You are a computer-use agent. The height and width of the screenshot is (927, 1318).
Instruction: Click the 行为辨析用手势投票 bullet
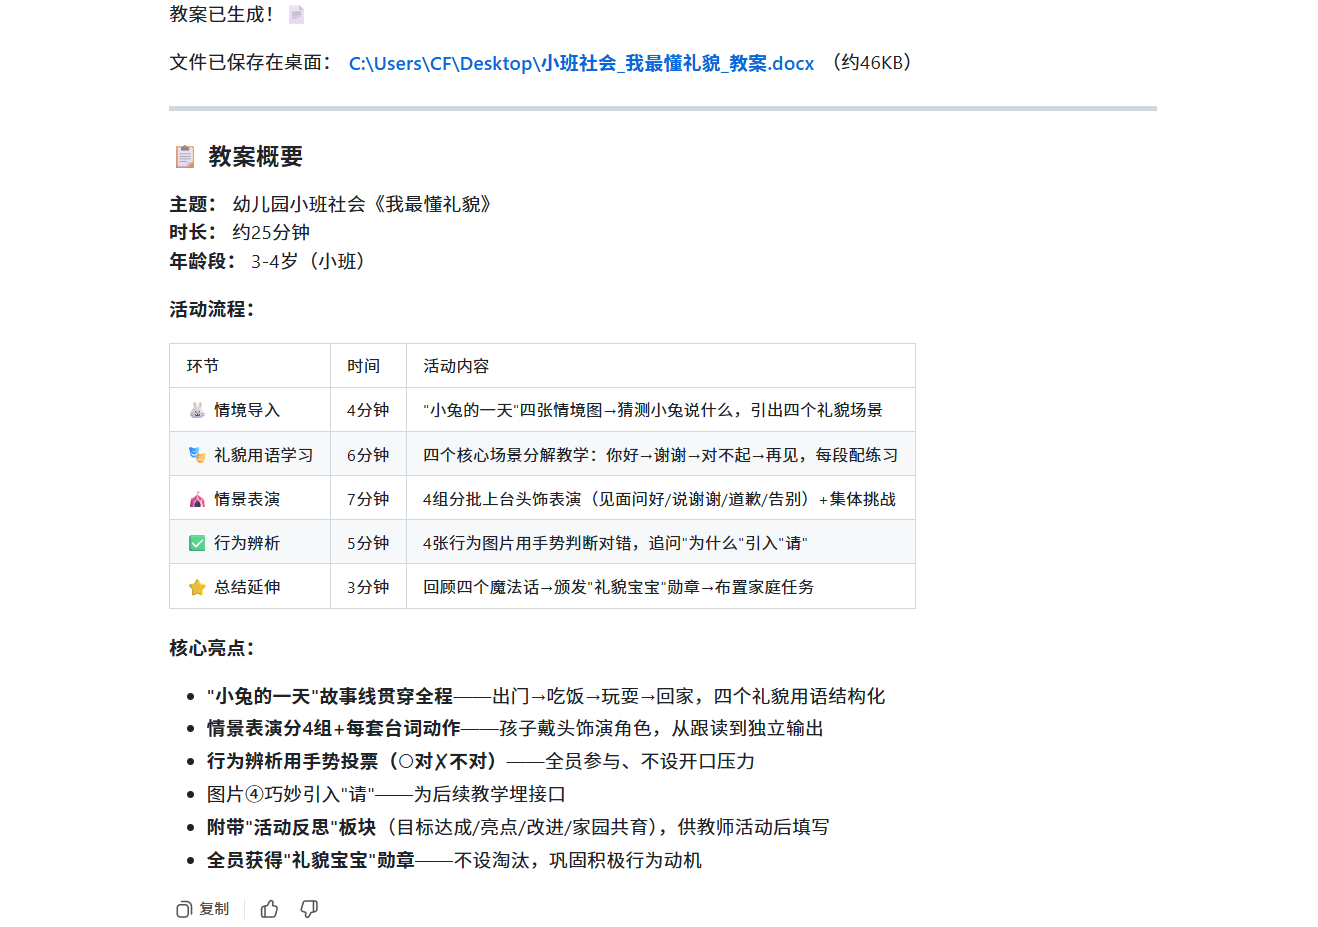pyautogui.click(x=481, y=761)
